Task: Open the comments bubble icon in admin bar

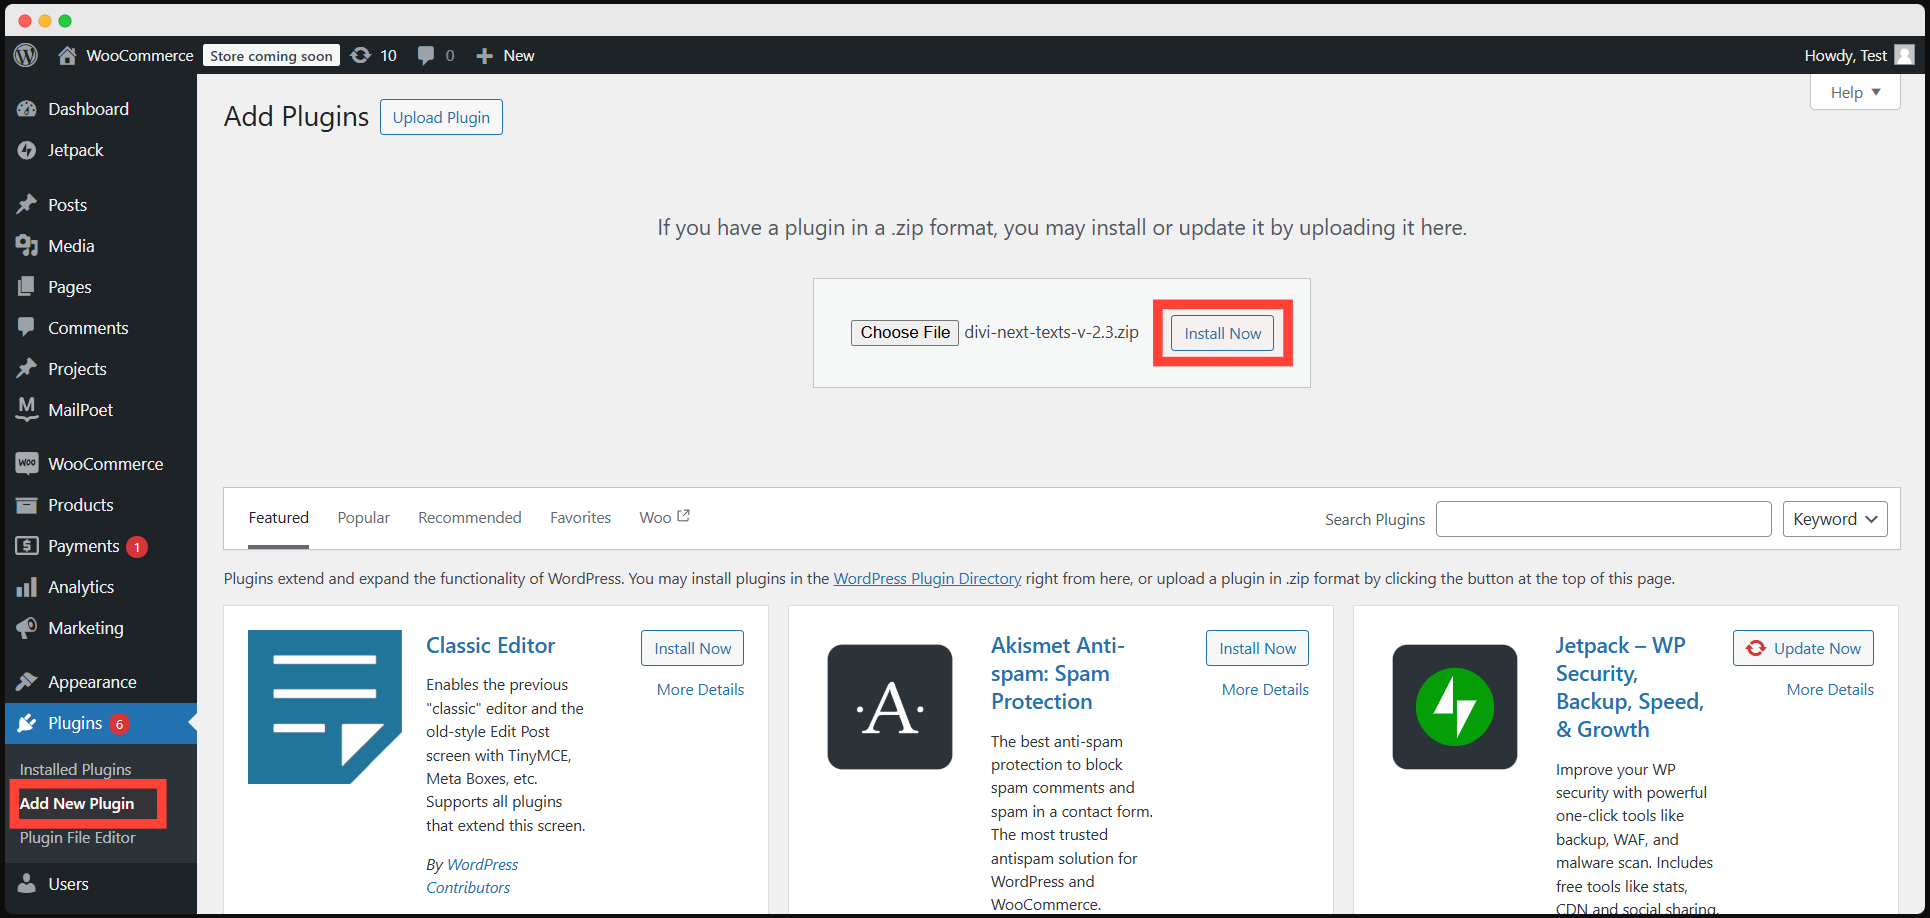Action: point(426,55)
